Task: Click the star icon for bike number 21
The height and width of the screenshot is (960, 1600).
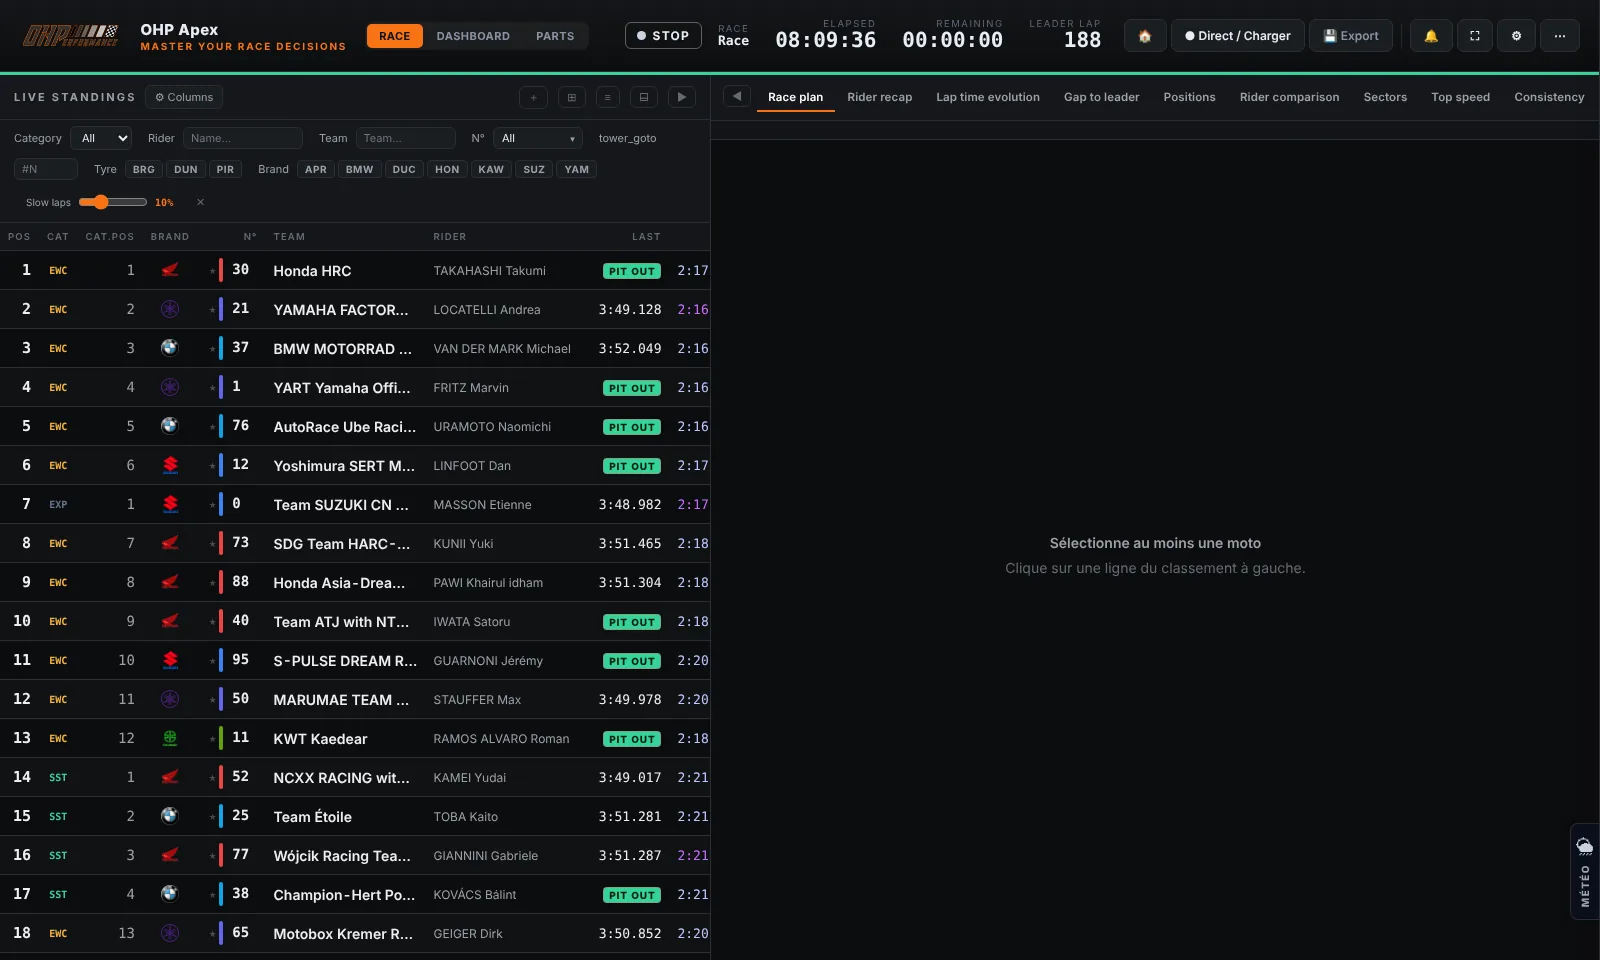Action: [212, 310]
